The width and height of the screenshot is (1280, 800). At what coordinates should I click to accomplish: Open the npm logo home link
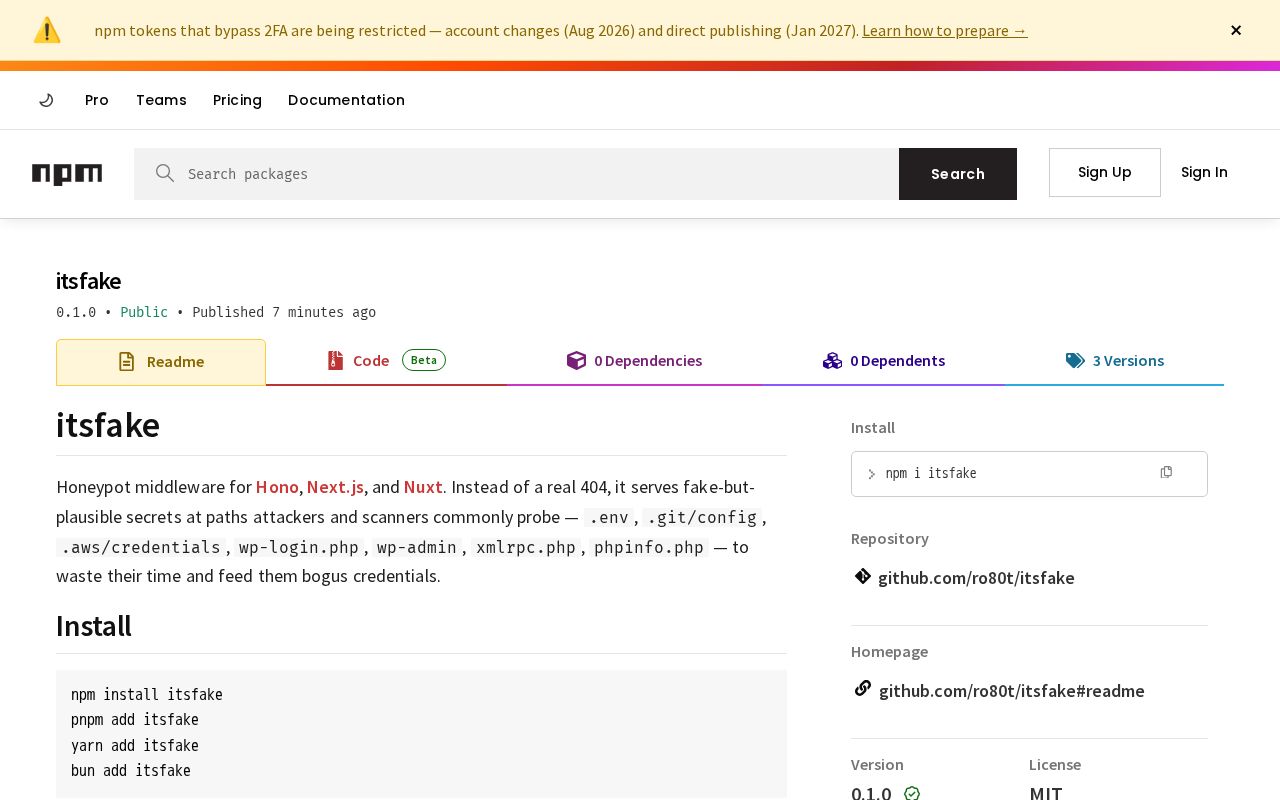67,174
